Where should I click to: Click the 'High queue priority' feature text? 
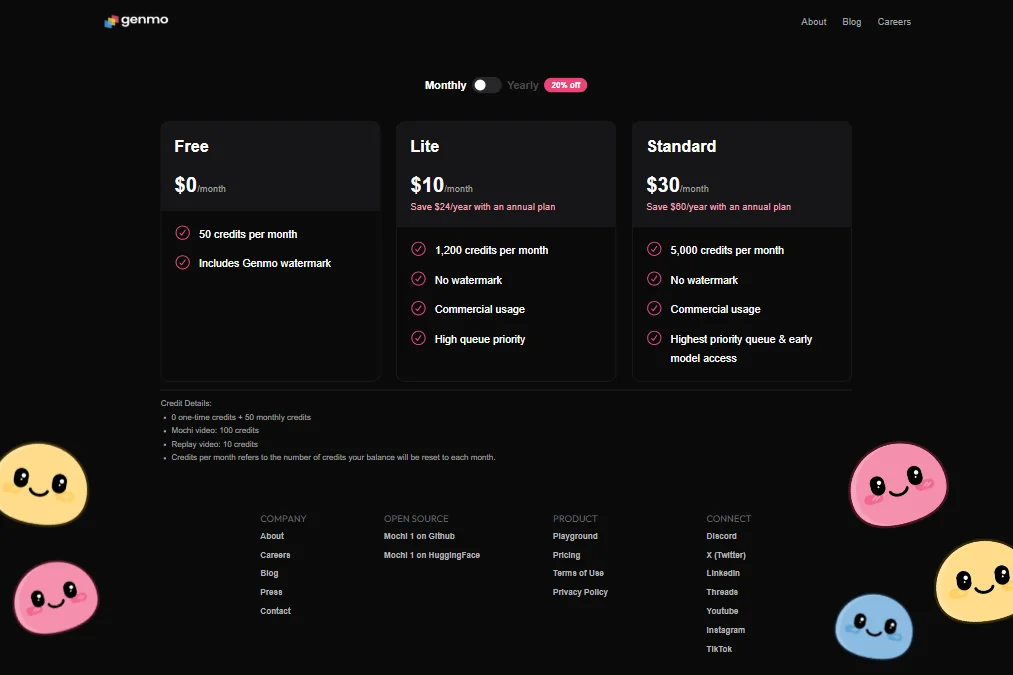coord(480,340)
